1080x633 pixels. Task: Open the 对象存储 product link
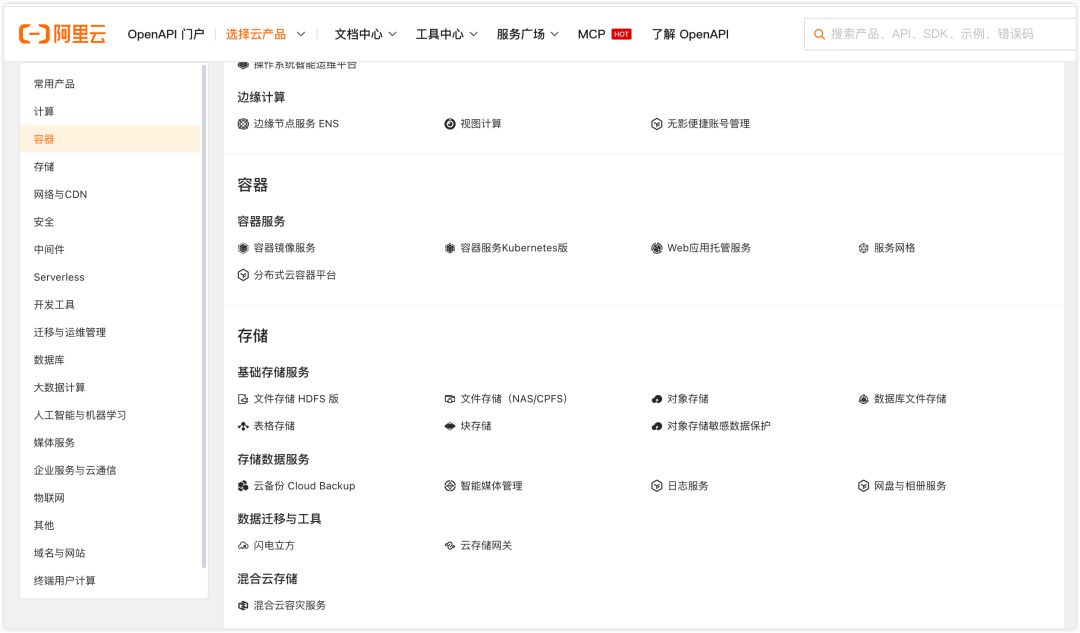click(687, 399)
